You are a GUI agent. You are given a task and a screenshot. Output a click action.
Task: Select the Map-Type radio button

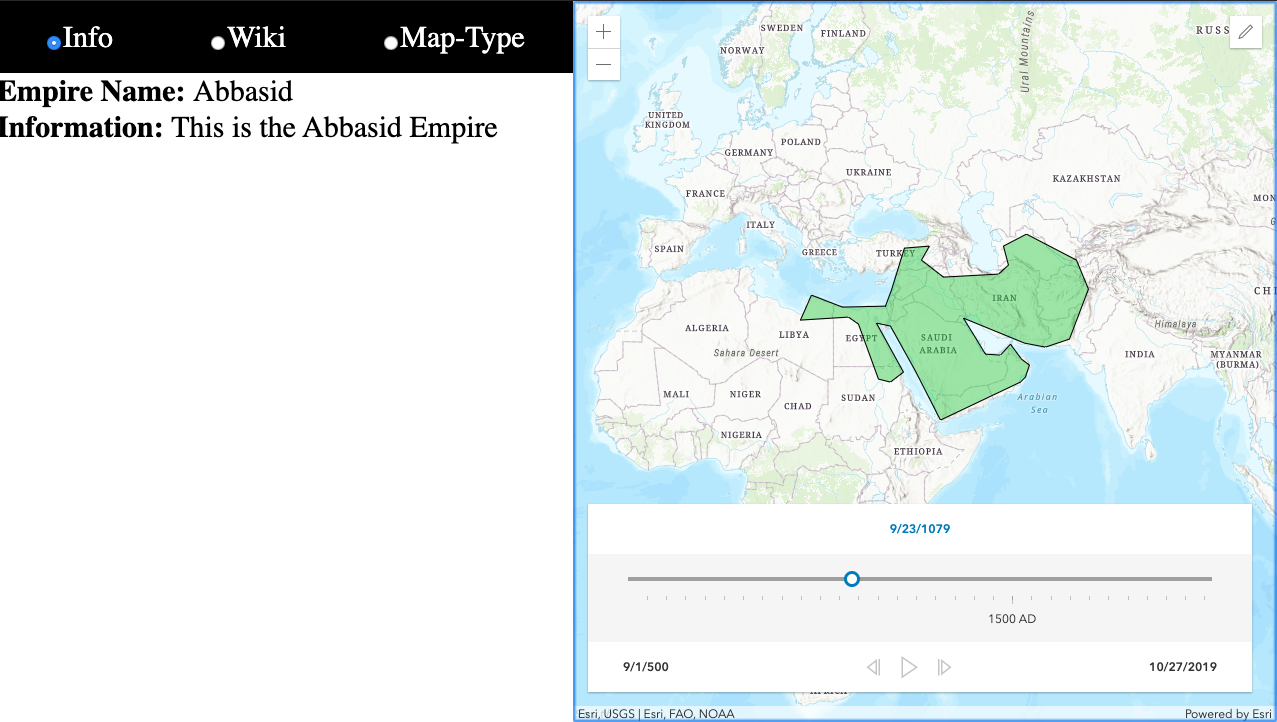[x=391, y=43]
